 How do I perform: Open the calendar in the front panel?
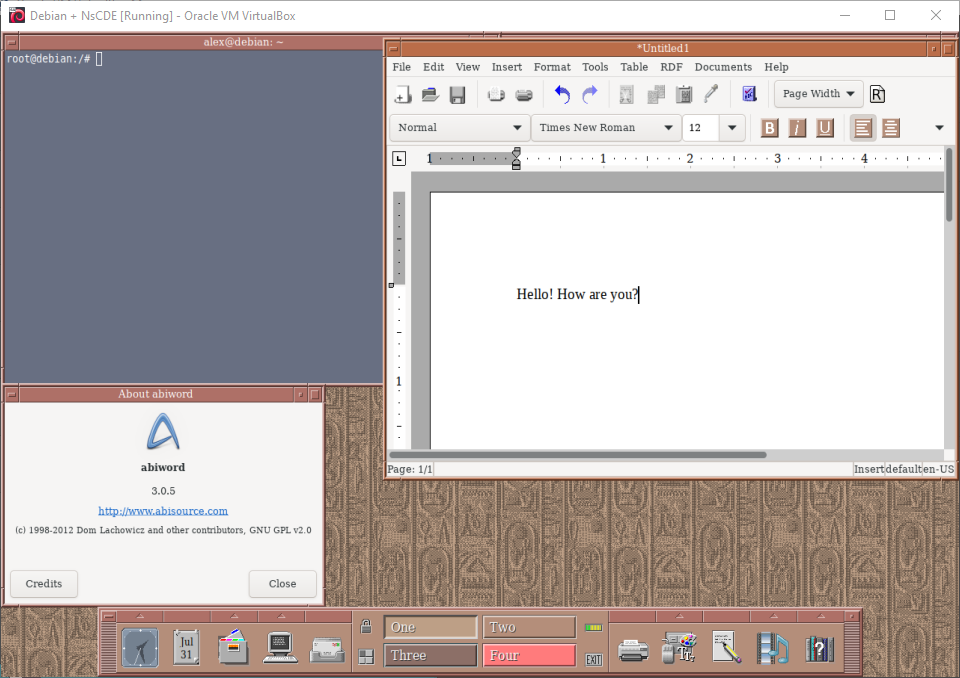click(x=186, y=647)
